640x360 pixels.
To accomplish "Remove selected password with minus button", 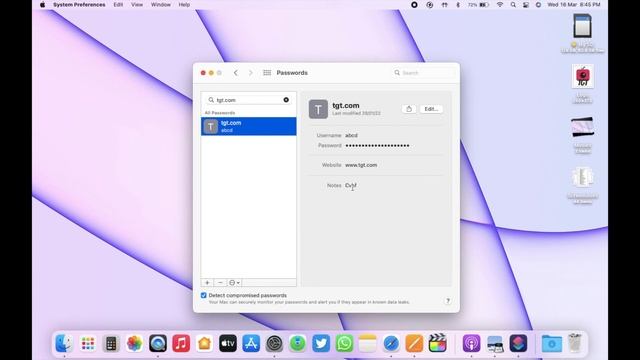I will (220, 282).
